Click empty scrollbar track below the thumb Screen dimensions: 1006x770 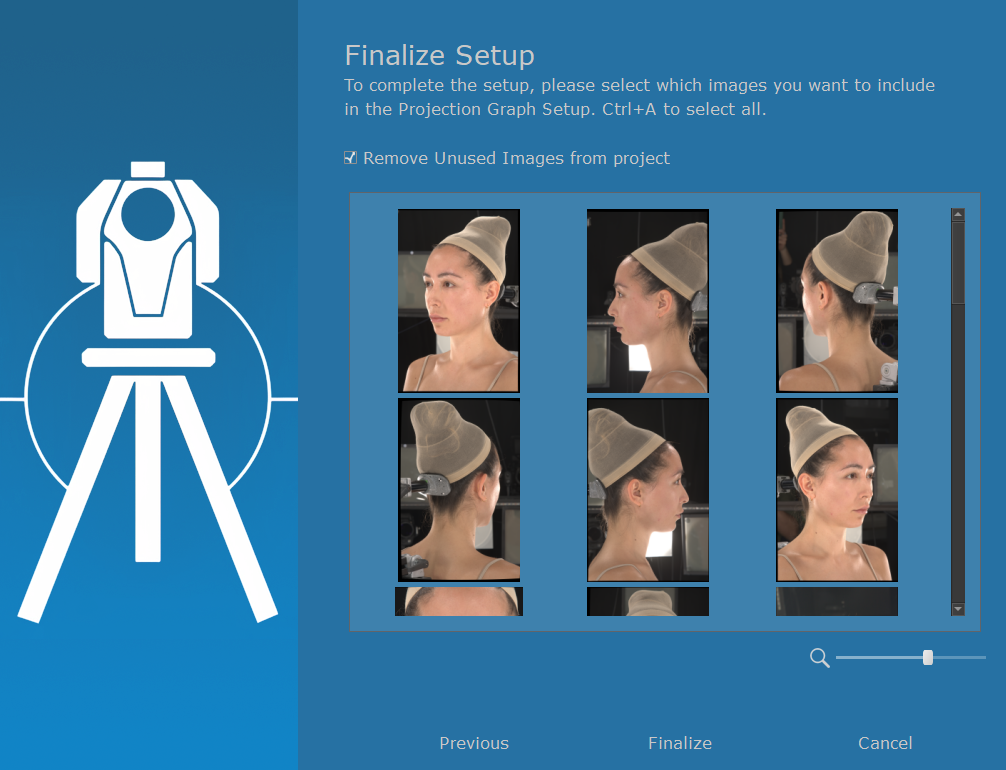pyautogui.click(x=958, y=450)
